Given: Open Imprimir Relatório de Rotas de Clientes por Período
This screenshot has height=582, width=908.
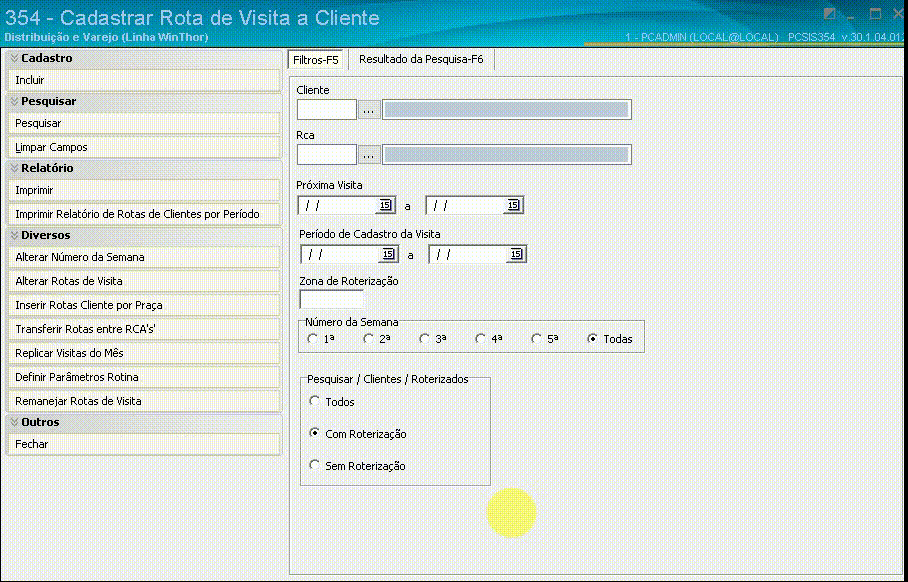Looking at the screenshot, I should 143,214.
